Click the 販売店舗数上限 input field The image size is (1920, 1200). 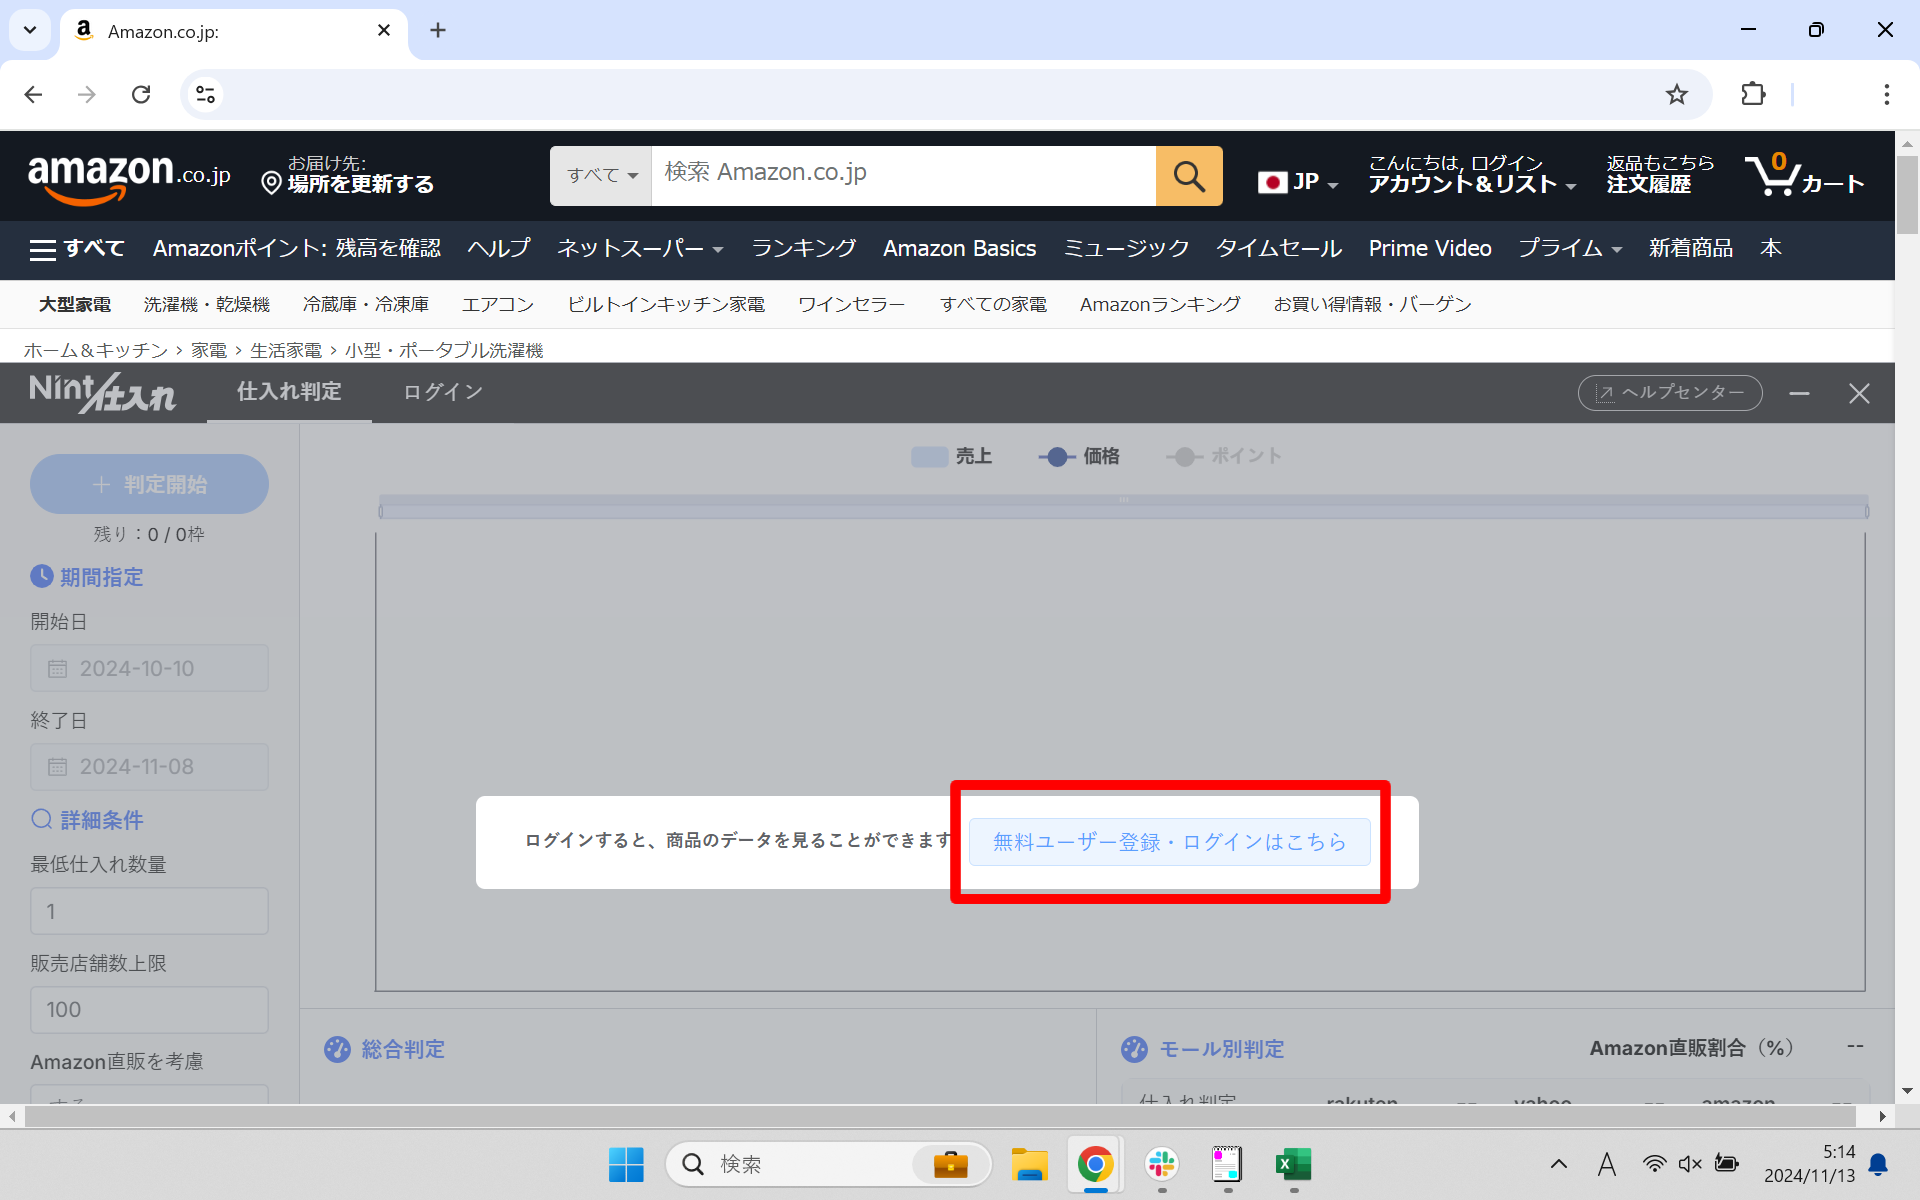(x=149, y=1010)
